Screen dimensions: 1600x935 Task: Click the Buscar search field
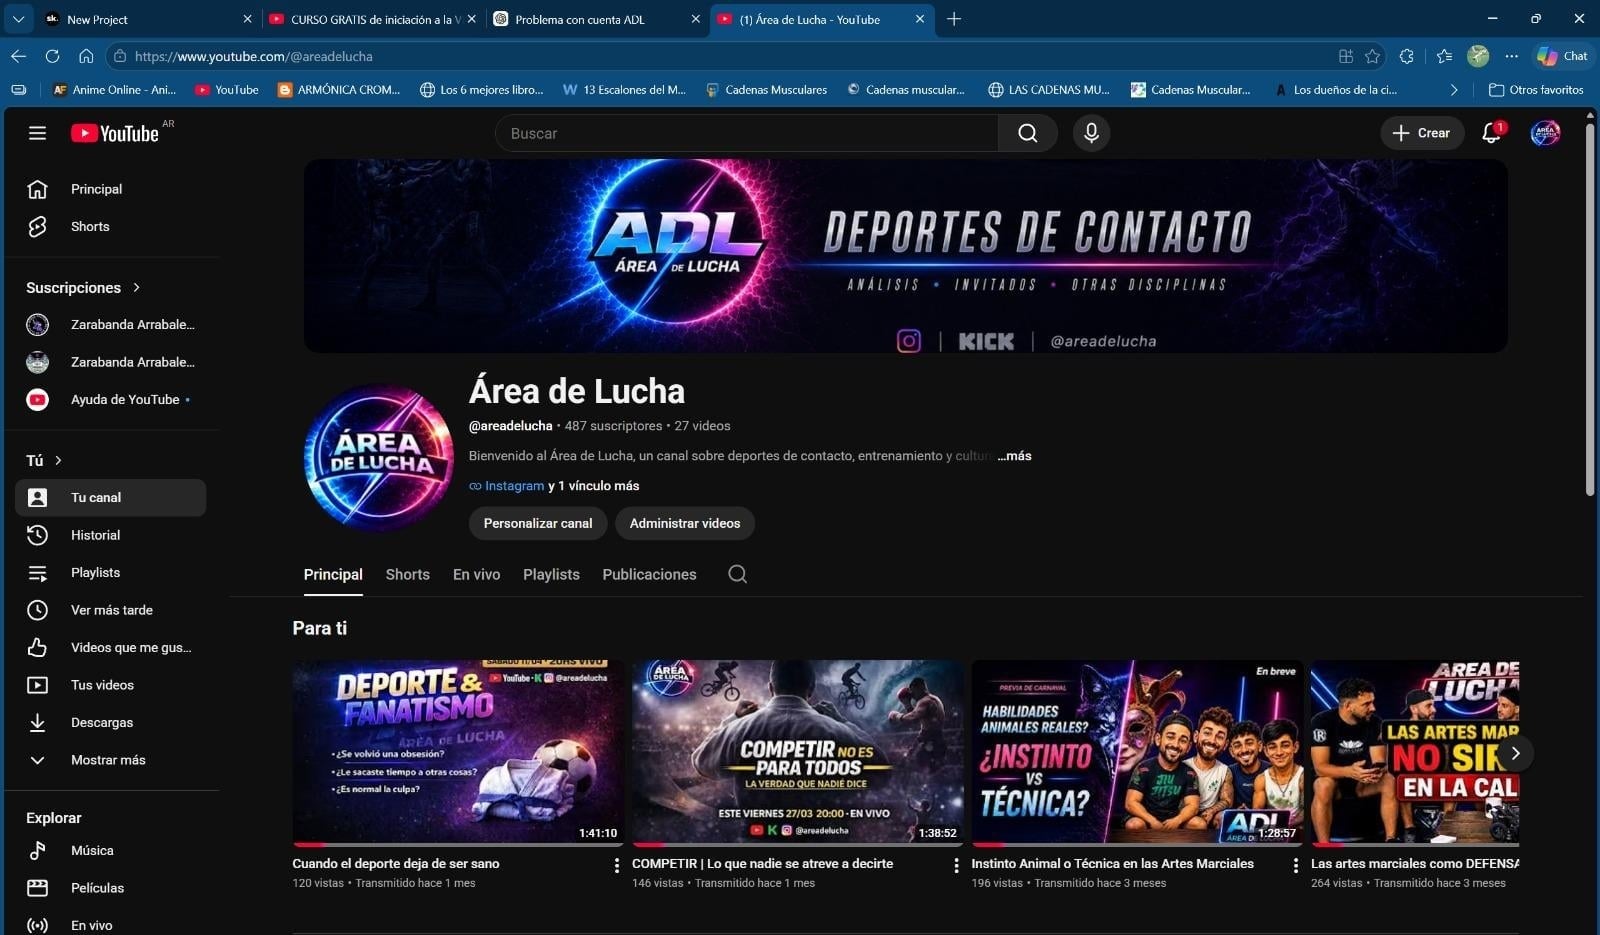point(747,133)
